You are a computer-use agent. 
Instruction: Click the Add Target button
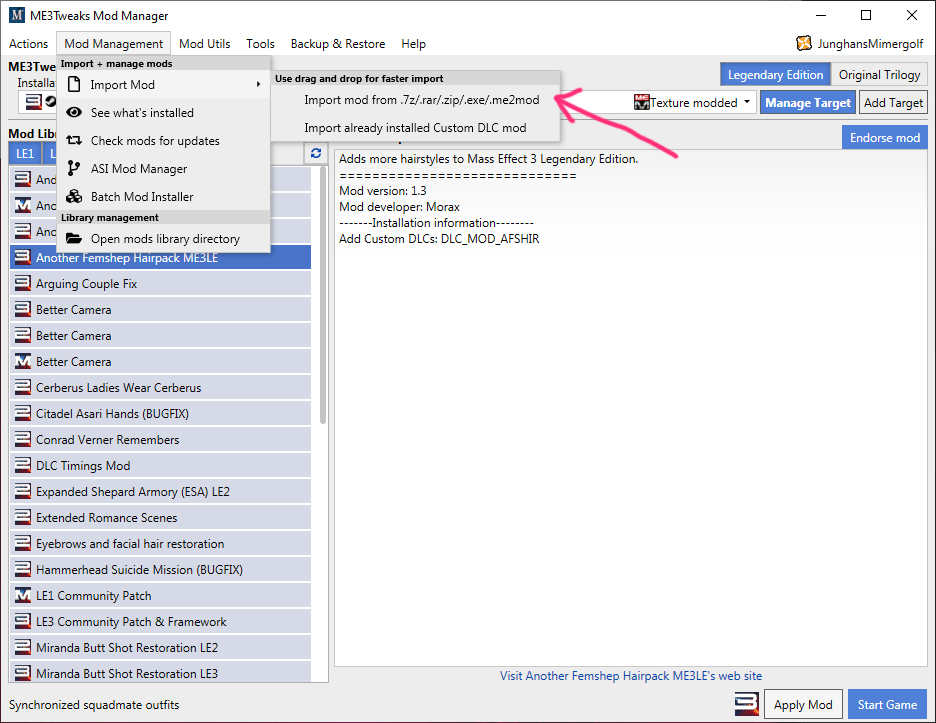(893, 103)
